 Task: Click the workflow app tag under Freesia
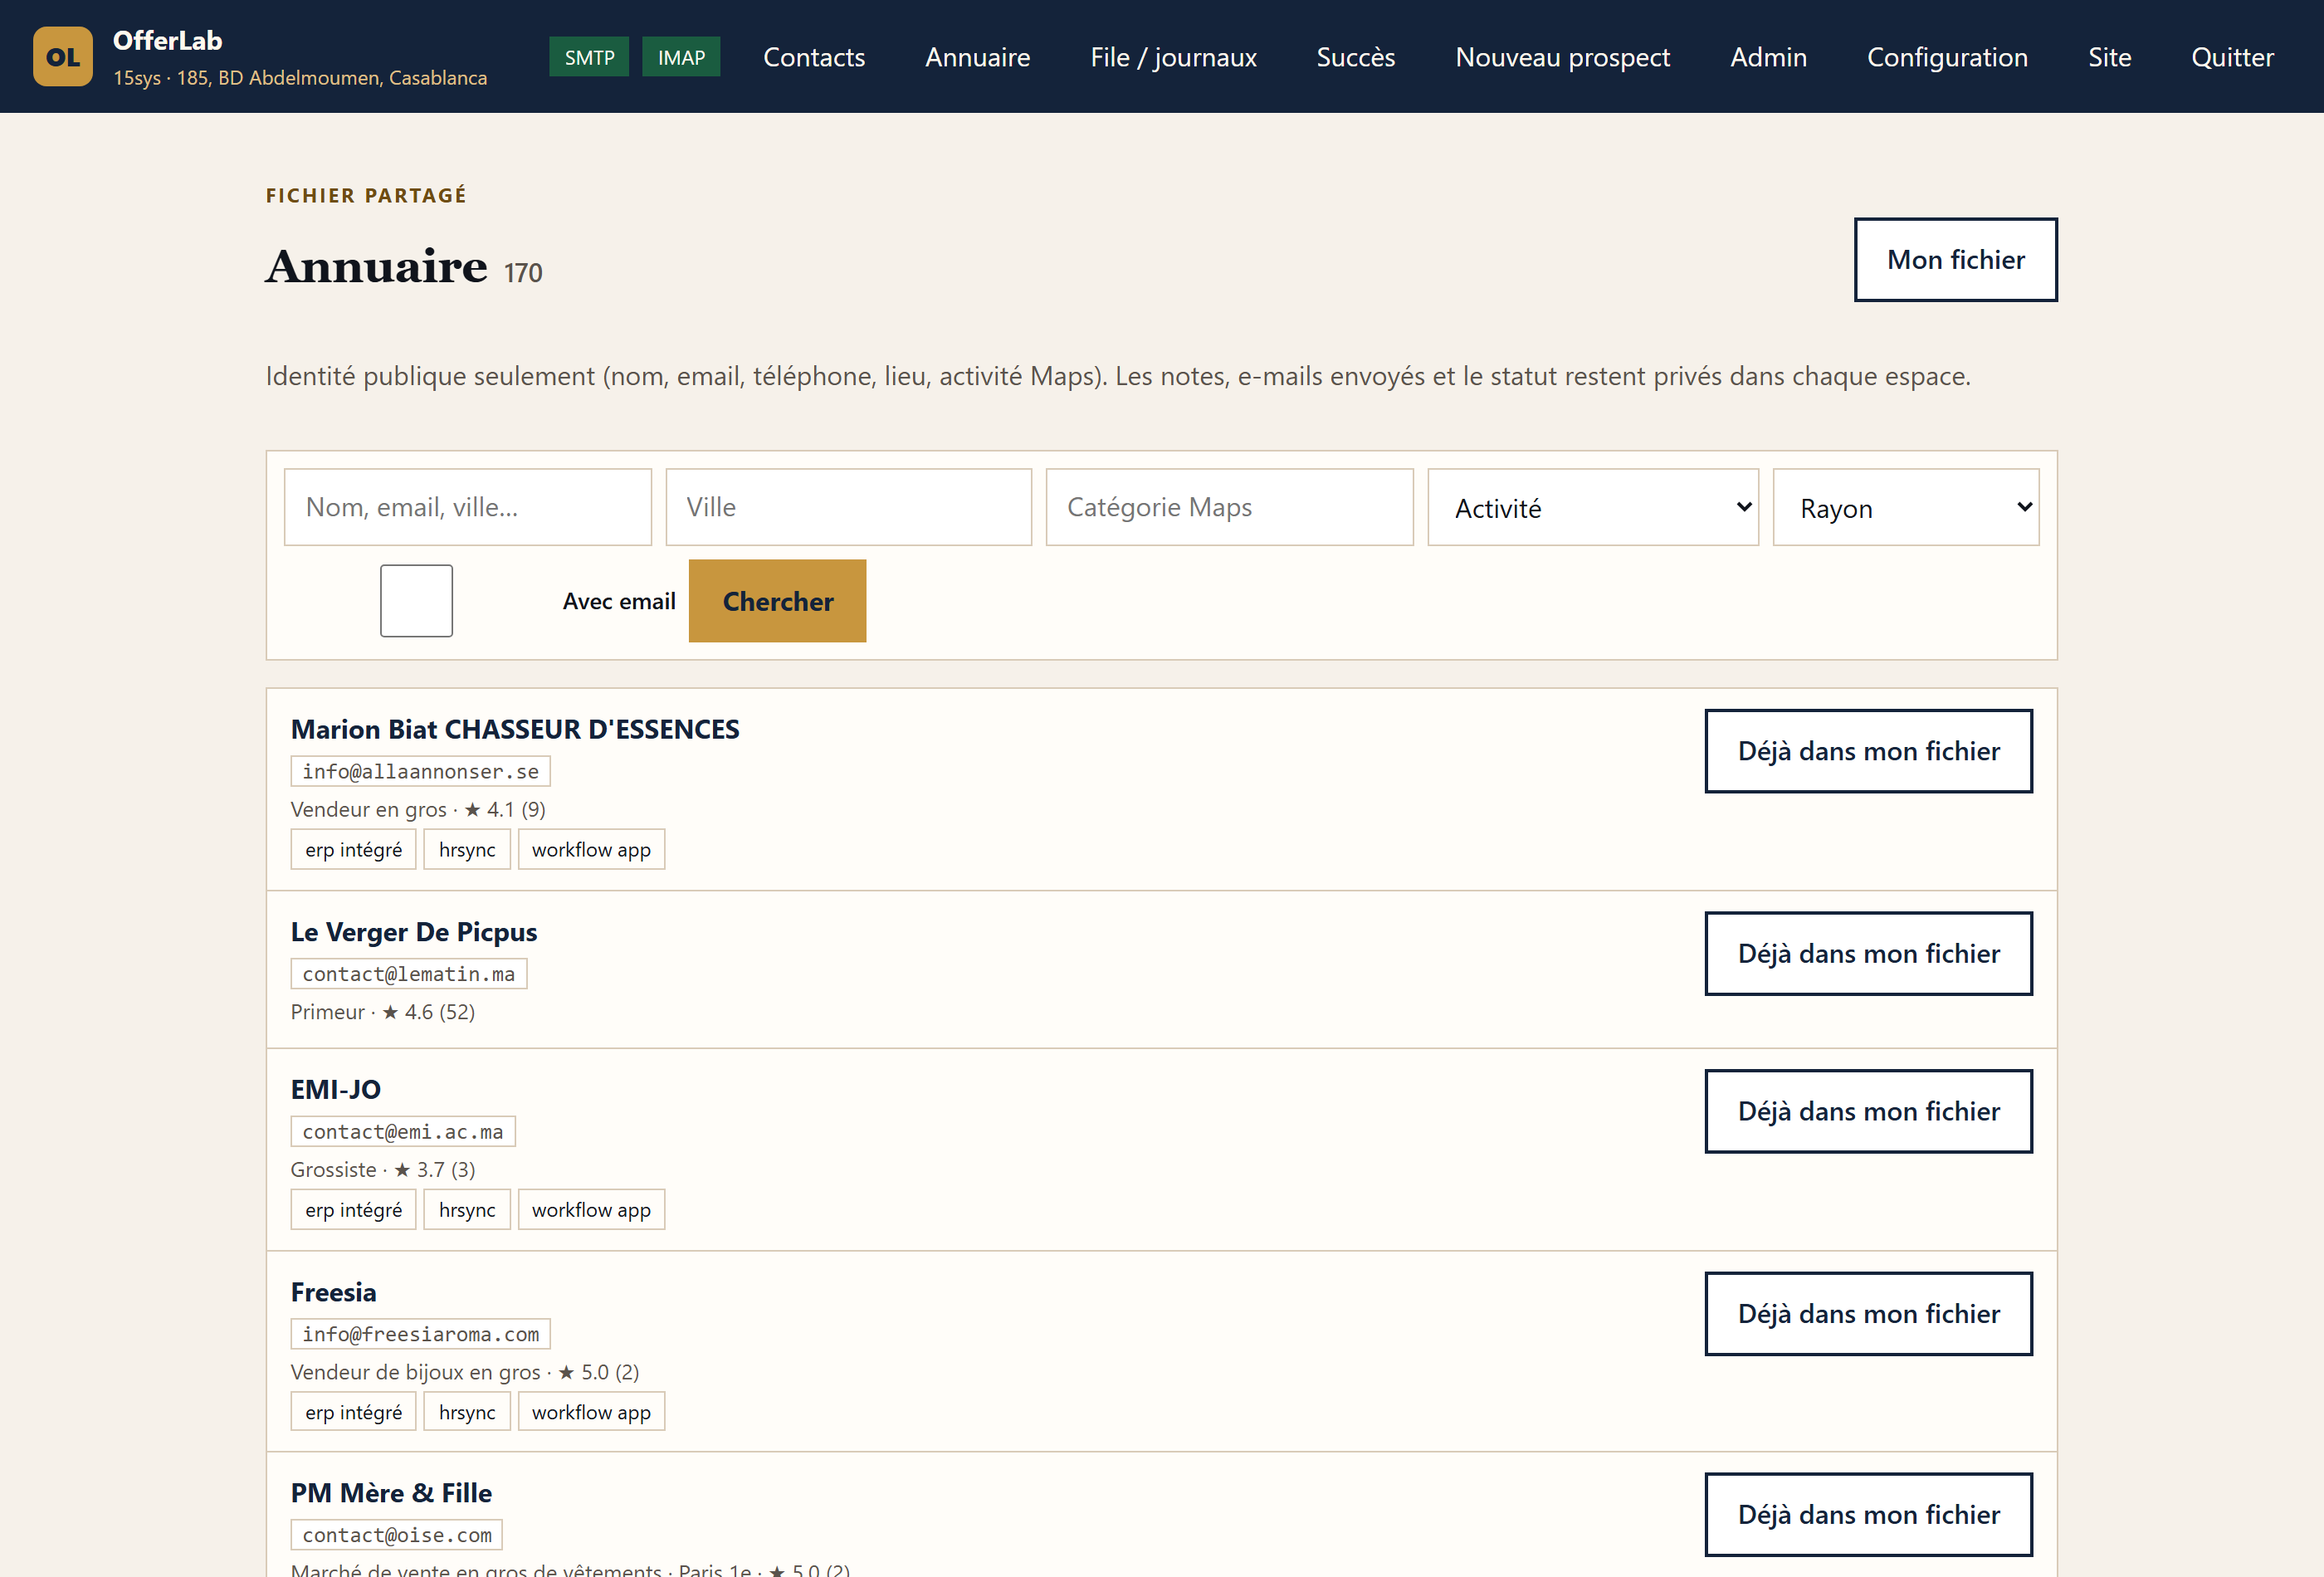click(x=591, y=1412)
